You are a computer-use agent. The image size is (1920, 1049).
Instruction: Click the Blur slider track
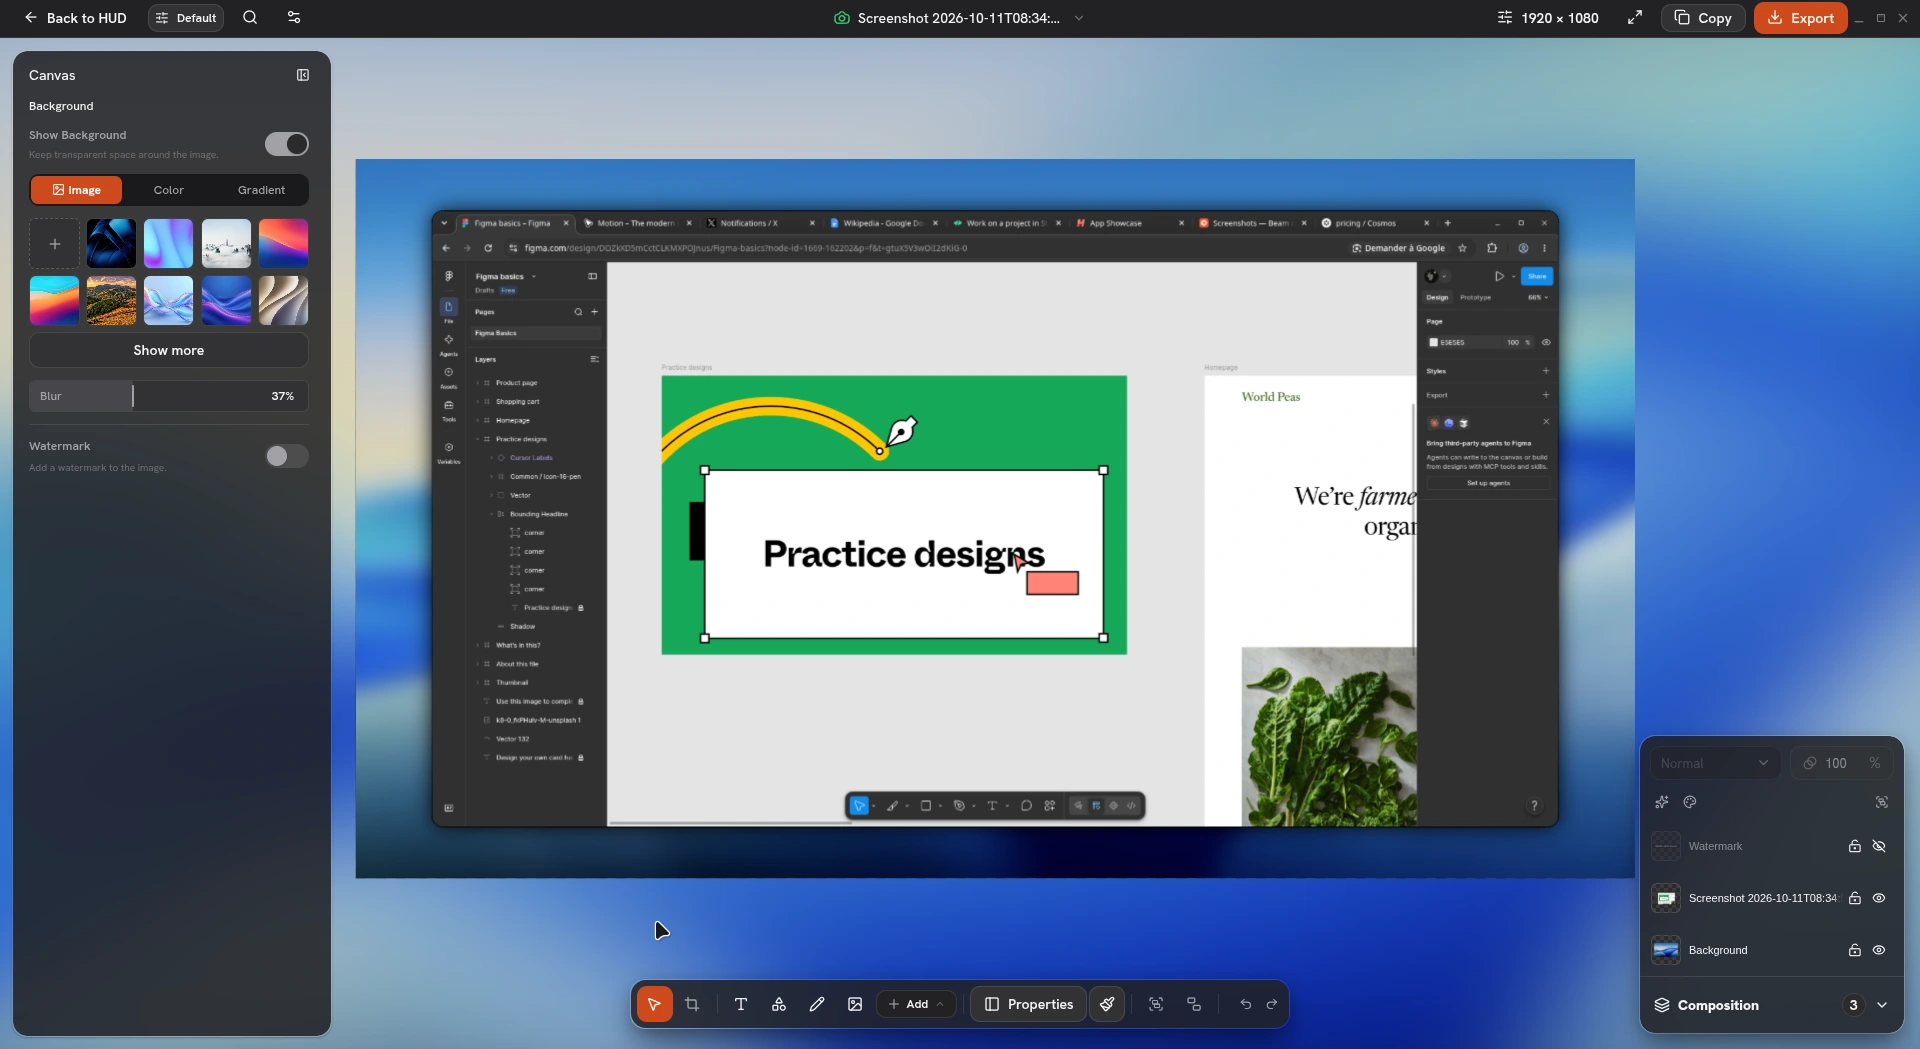[x=169, y=396]
